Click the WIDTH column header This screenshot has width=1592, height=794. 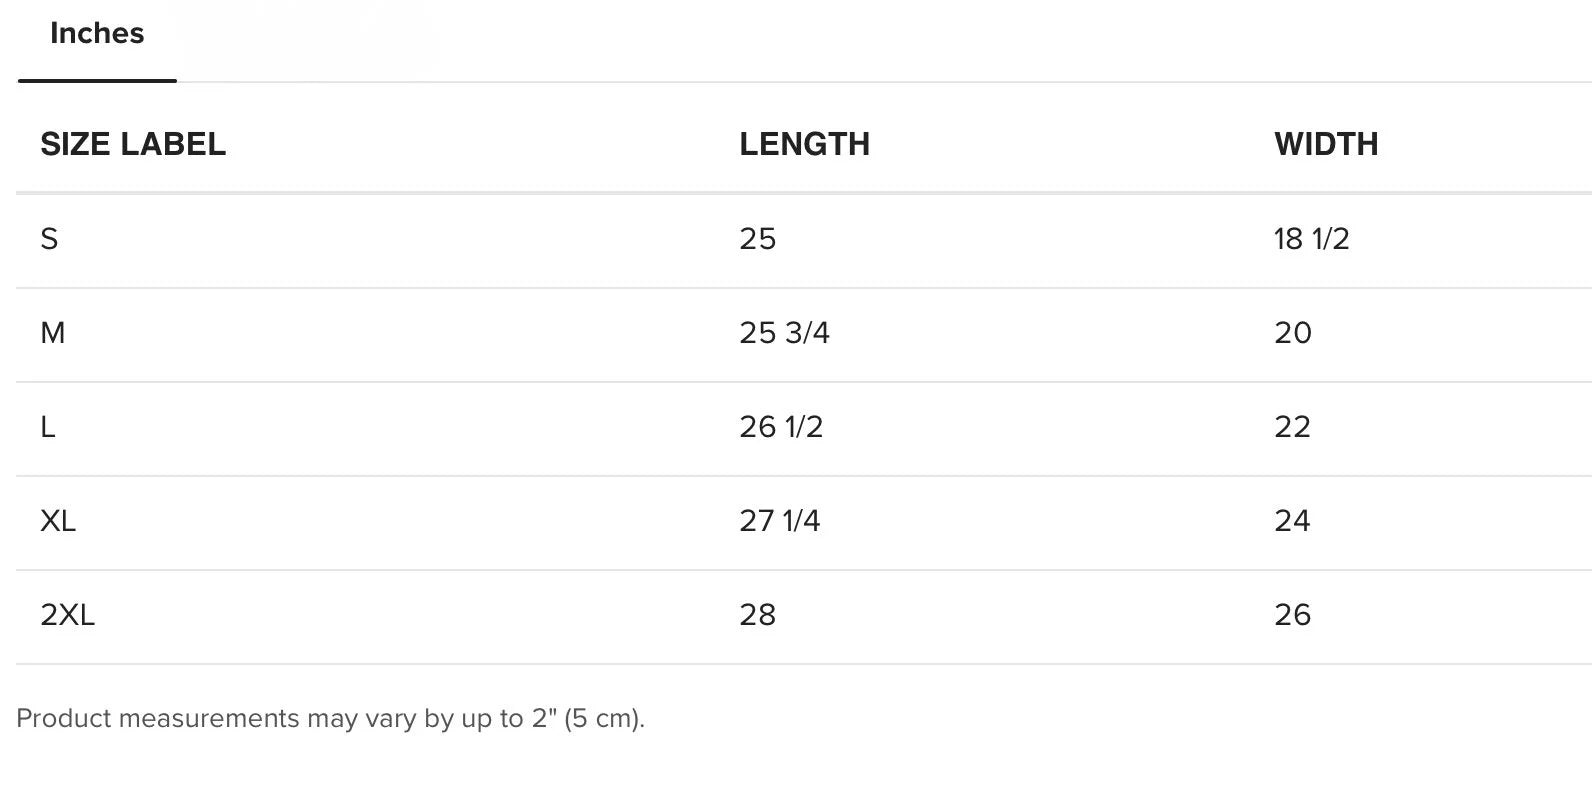tap(1326, 144)
